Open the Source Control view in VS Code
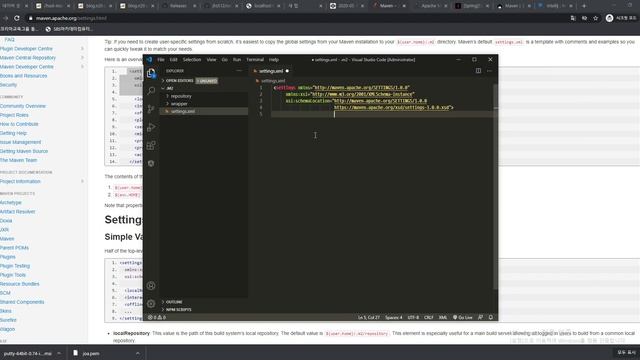This screenshot has height=360, width=640. coord(151,109)
